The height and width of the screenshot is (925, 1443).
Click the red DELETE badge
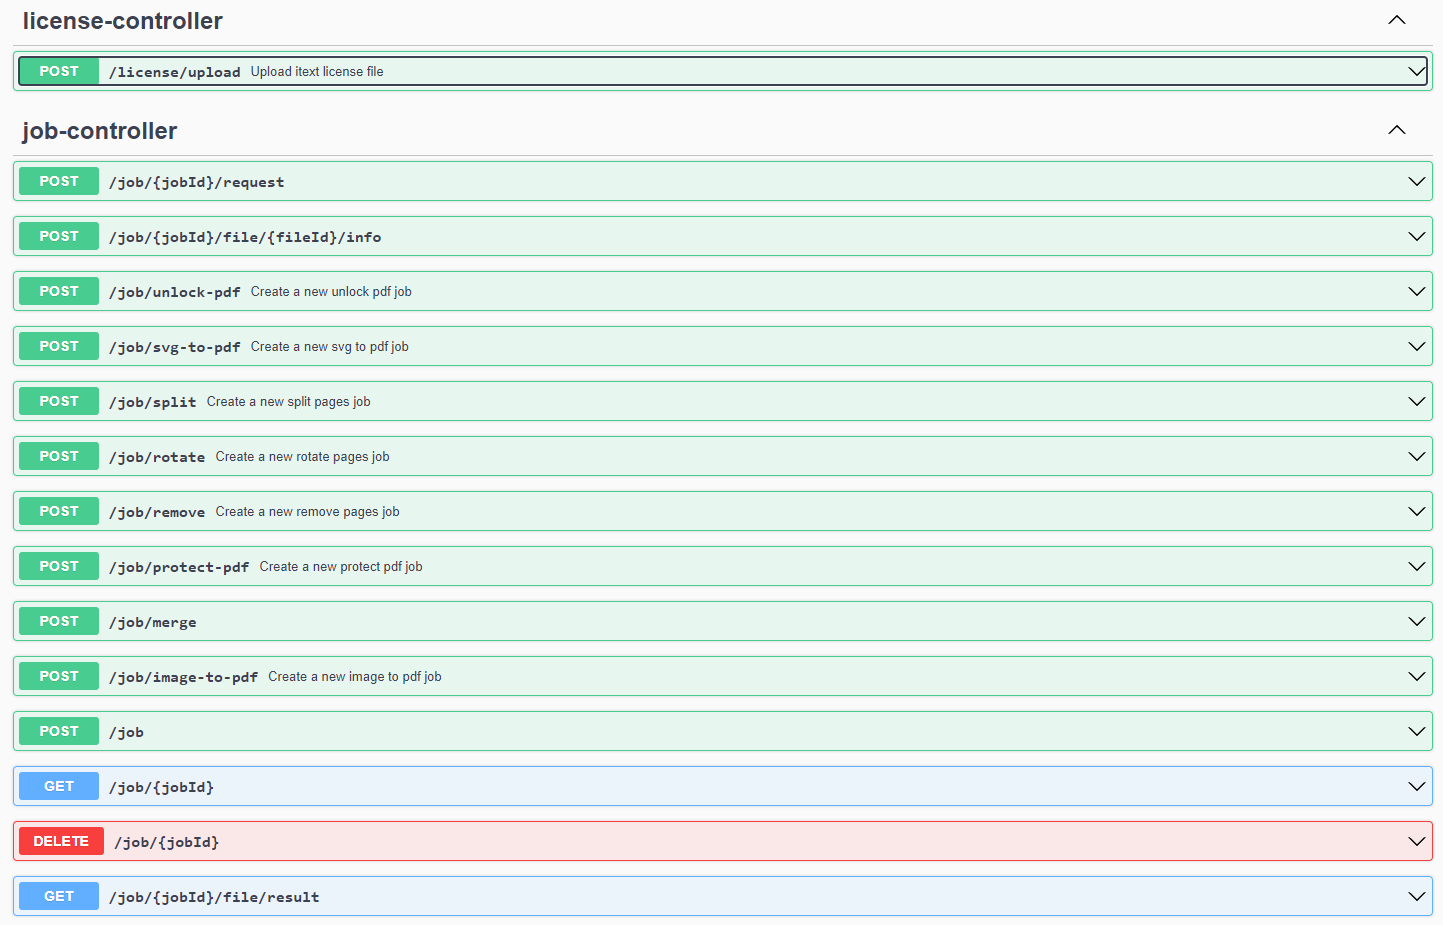tap(61, 842)
